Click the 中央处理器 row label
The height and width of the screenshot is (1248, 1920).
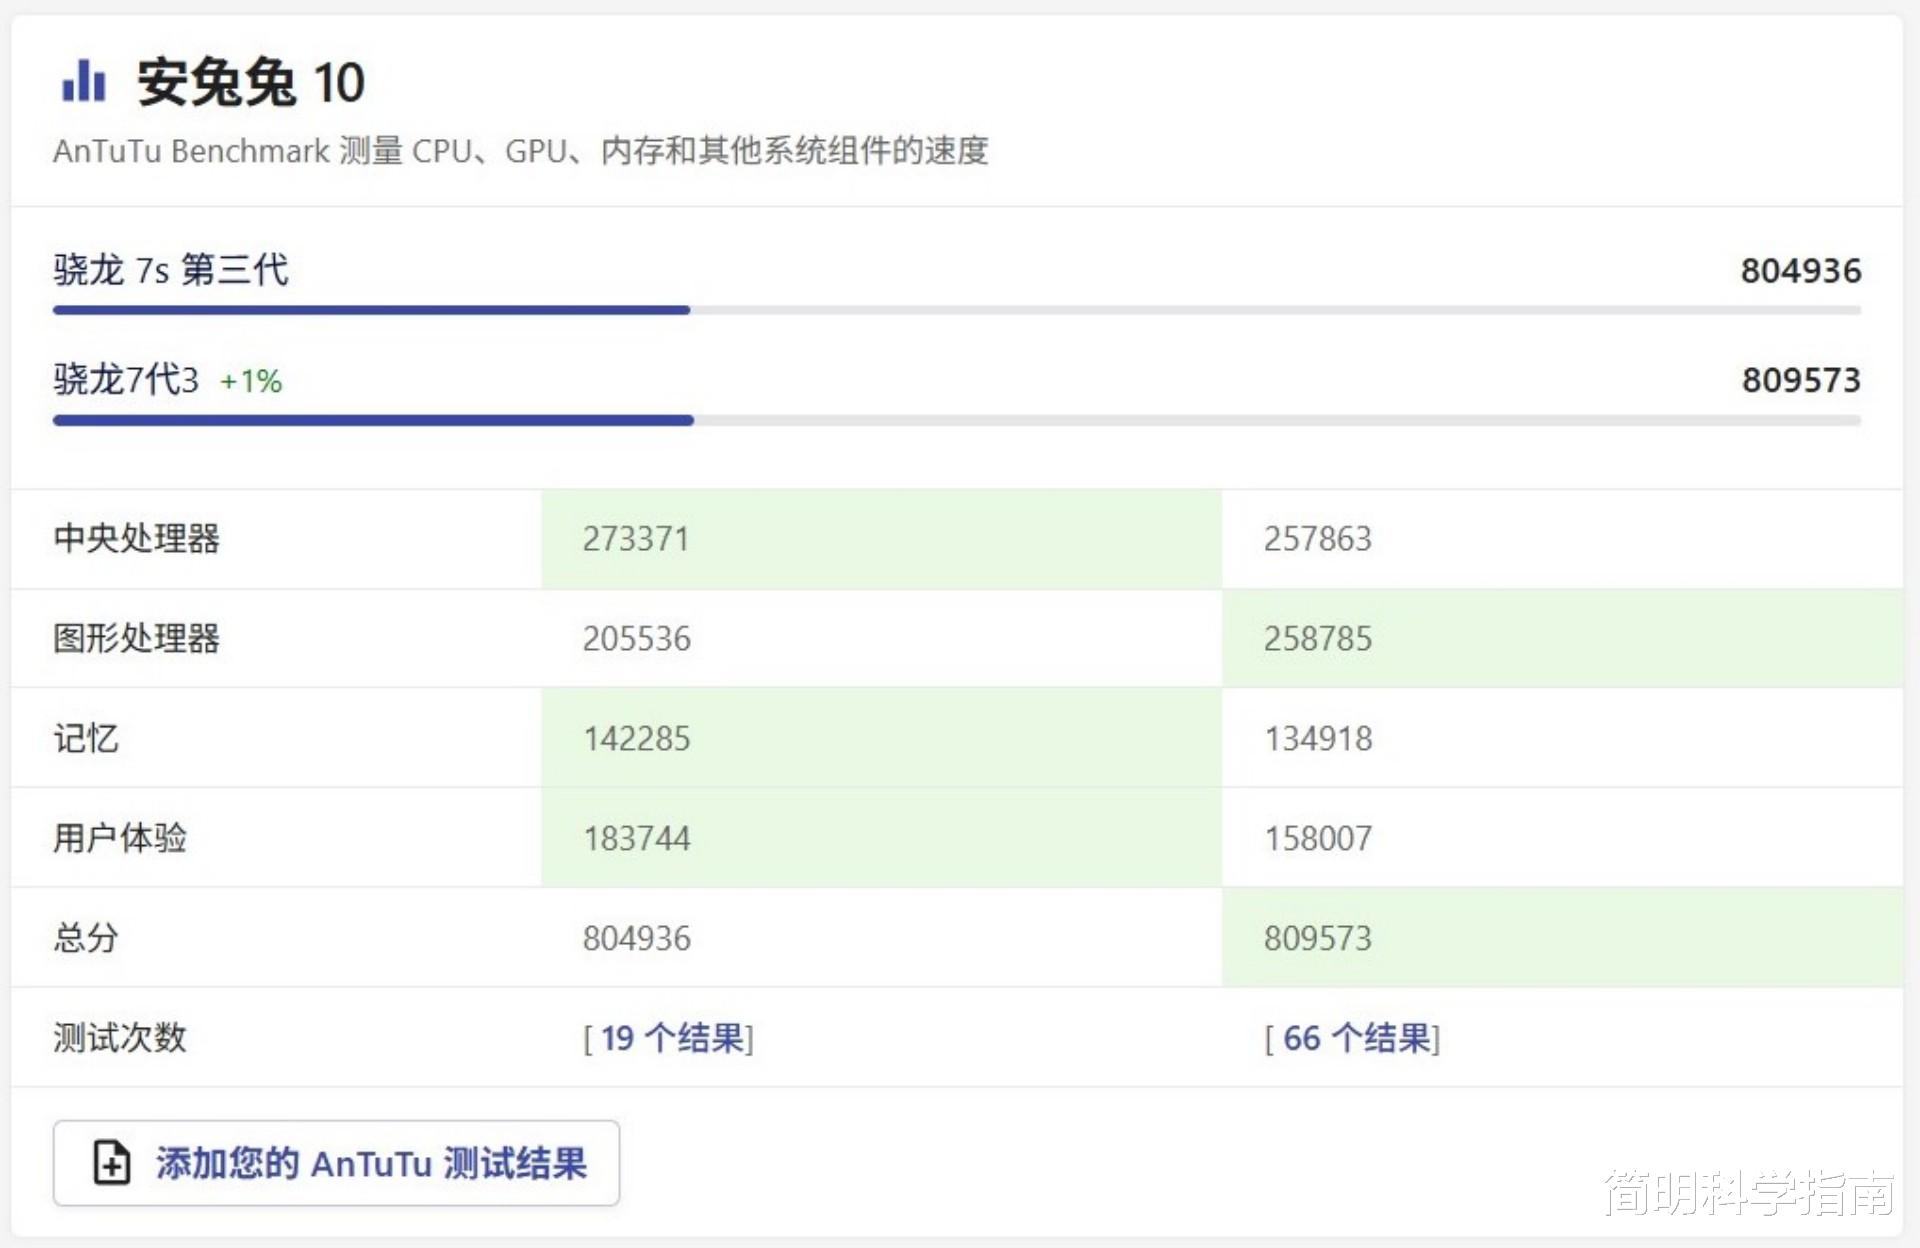[137, 539]
